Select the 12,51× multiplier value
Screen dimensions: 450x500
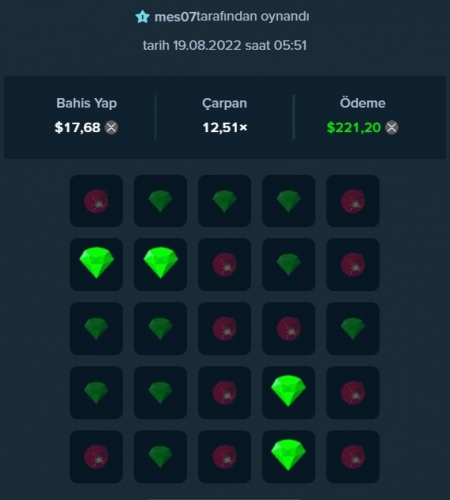click(225, 128)
